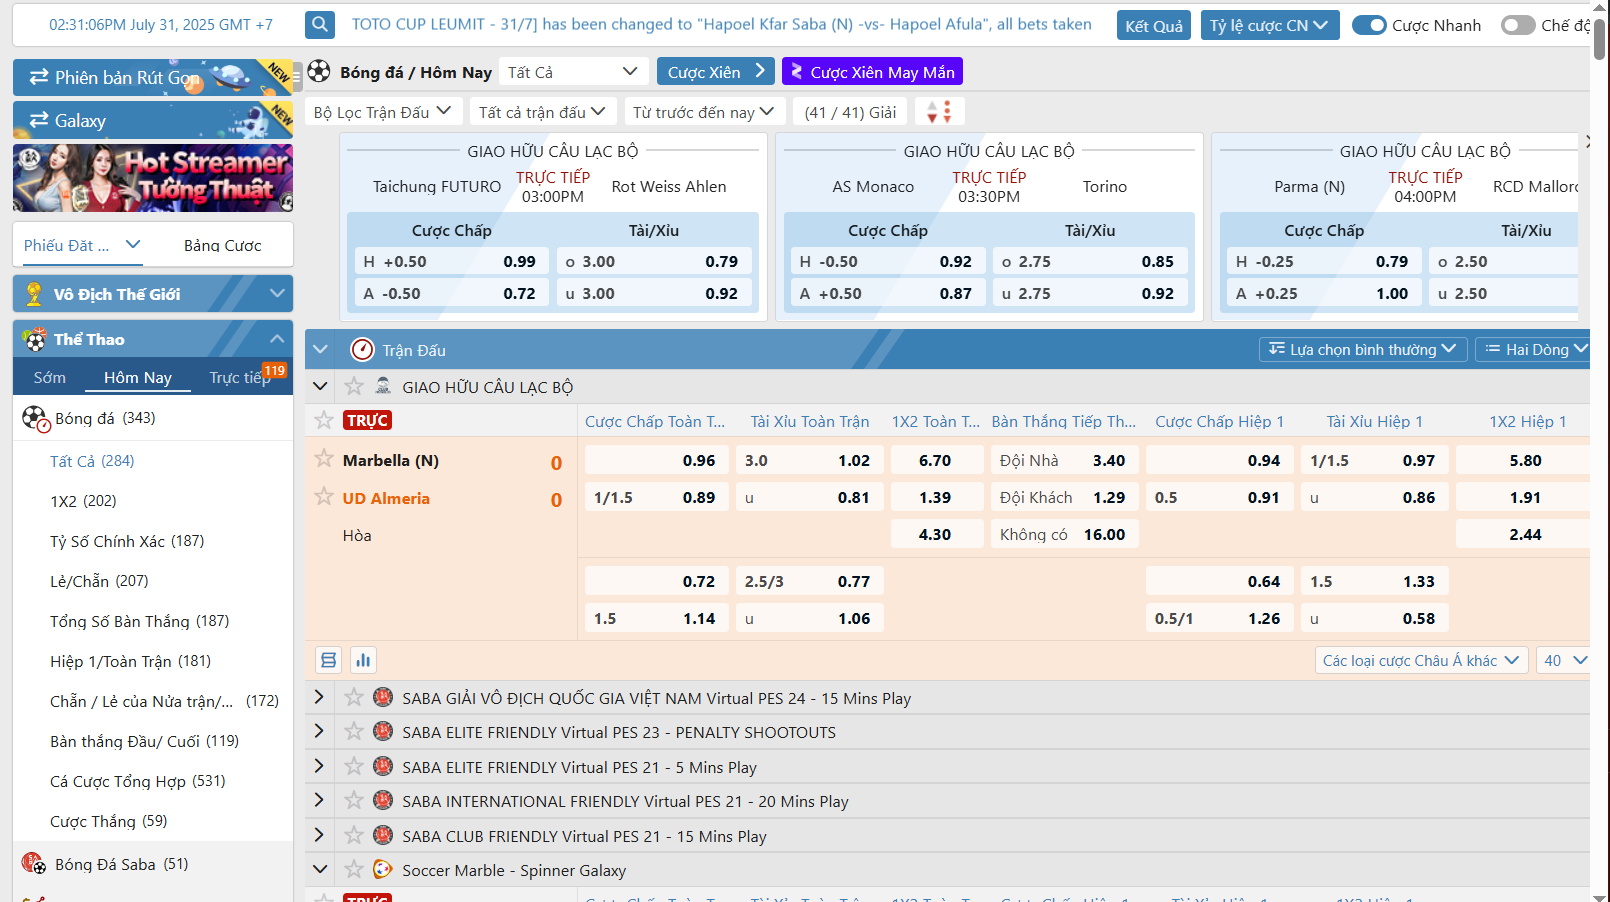1610x902 pixels.
Task: Favorite Marbella (N) with star icon
Action: point(324,459)
